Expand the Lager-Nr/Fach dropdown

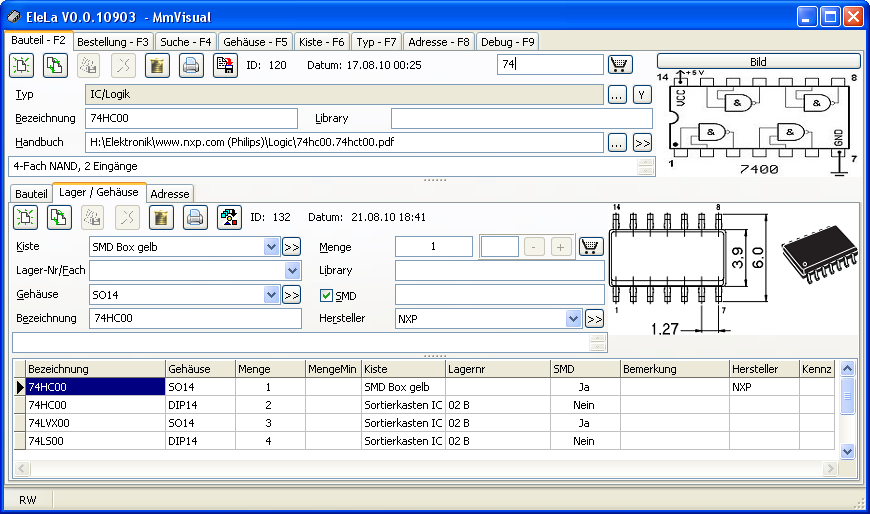pos(292,271)
